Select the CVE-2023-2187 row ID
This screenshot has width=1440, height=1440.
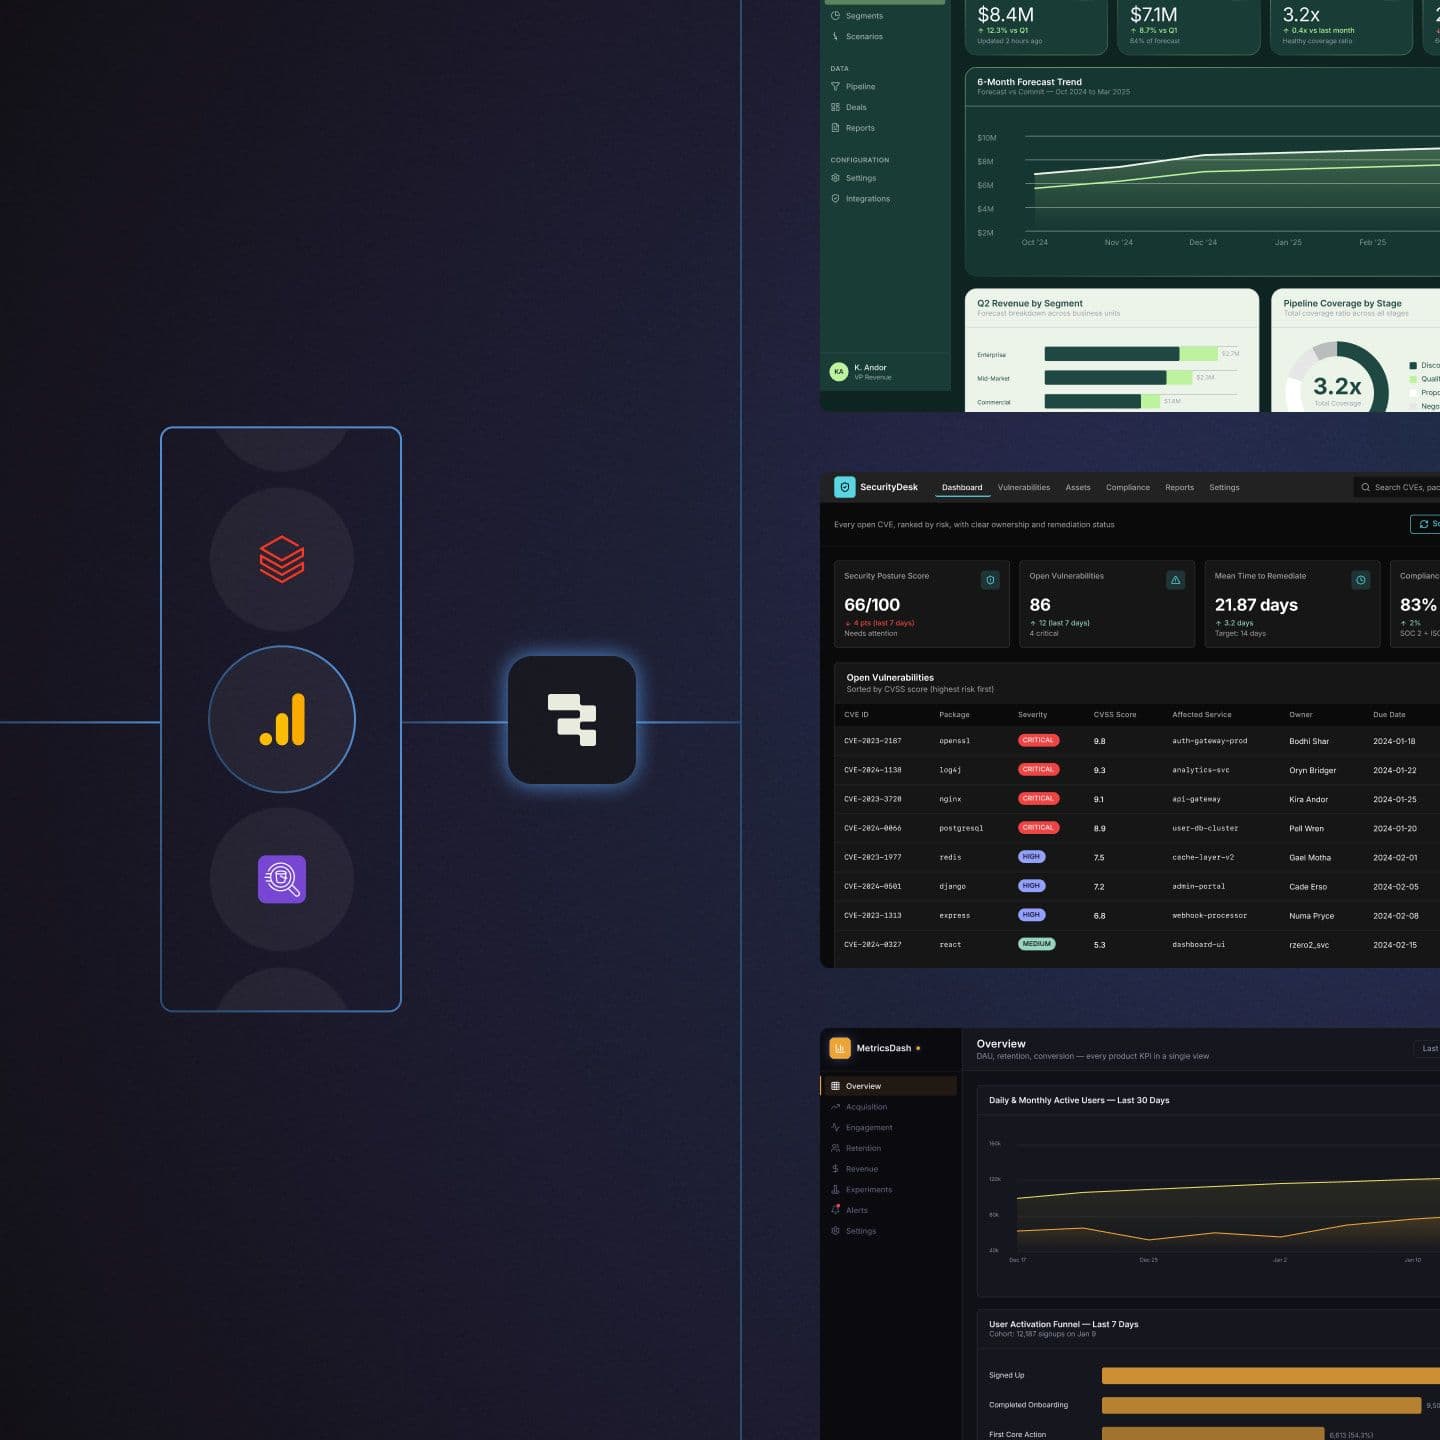(873, 741)
